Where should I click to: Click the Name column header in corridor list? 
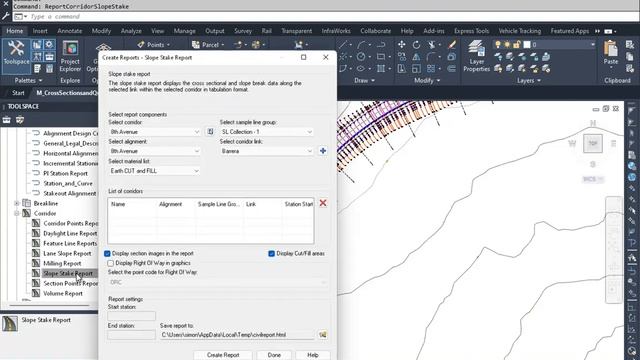[x=118, y=204]
